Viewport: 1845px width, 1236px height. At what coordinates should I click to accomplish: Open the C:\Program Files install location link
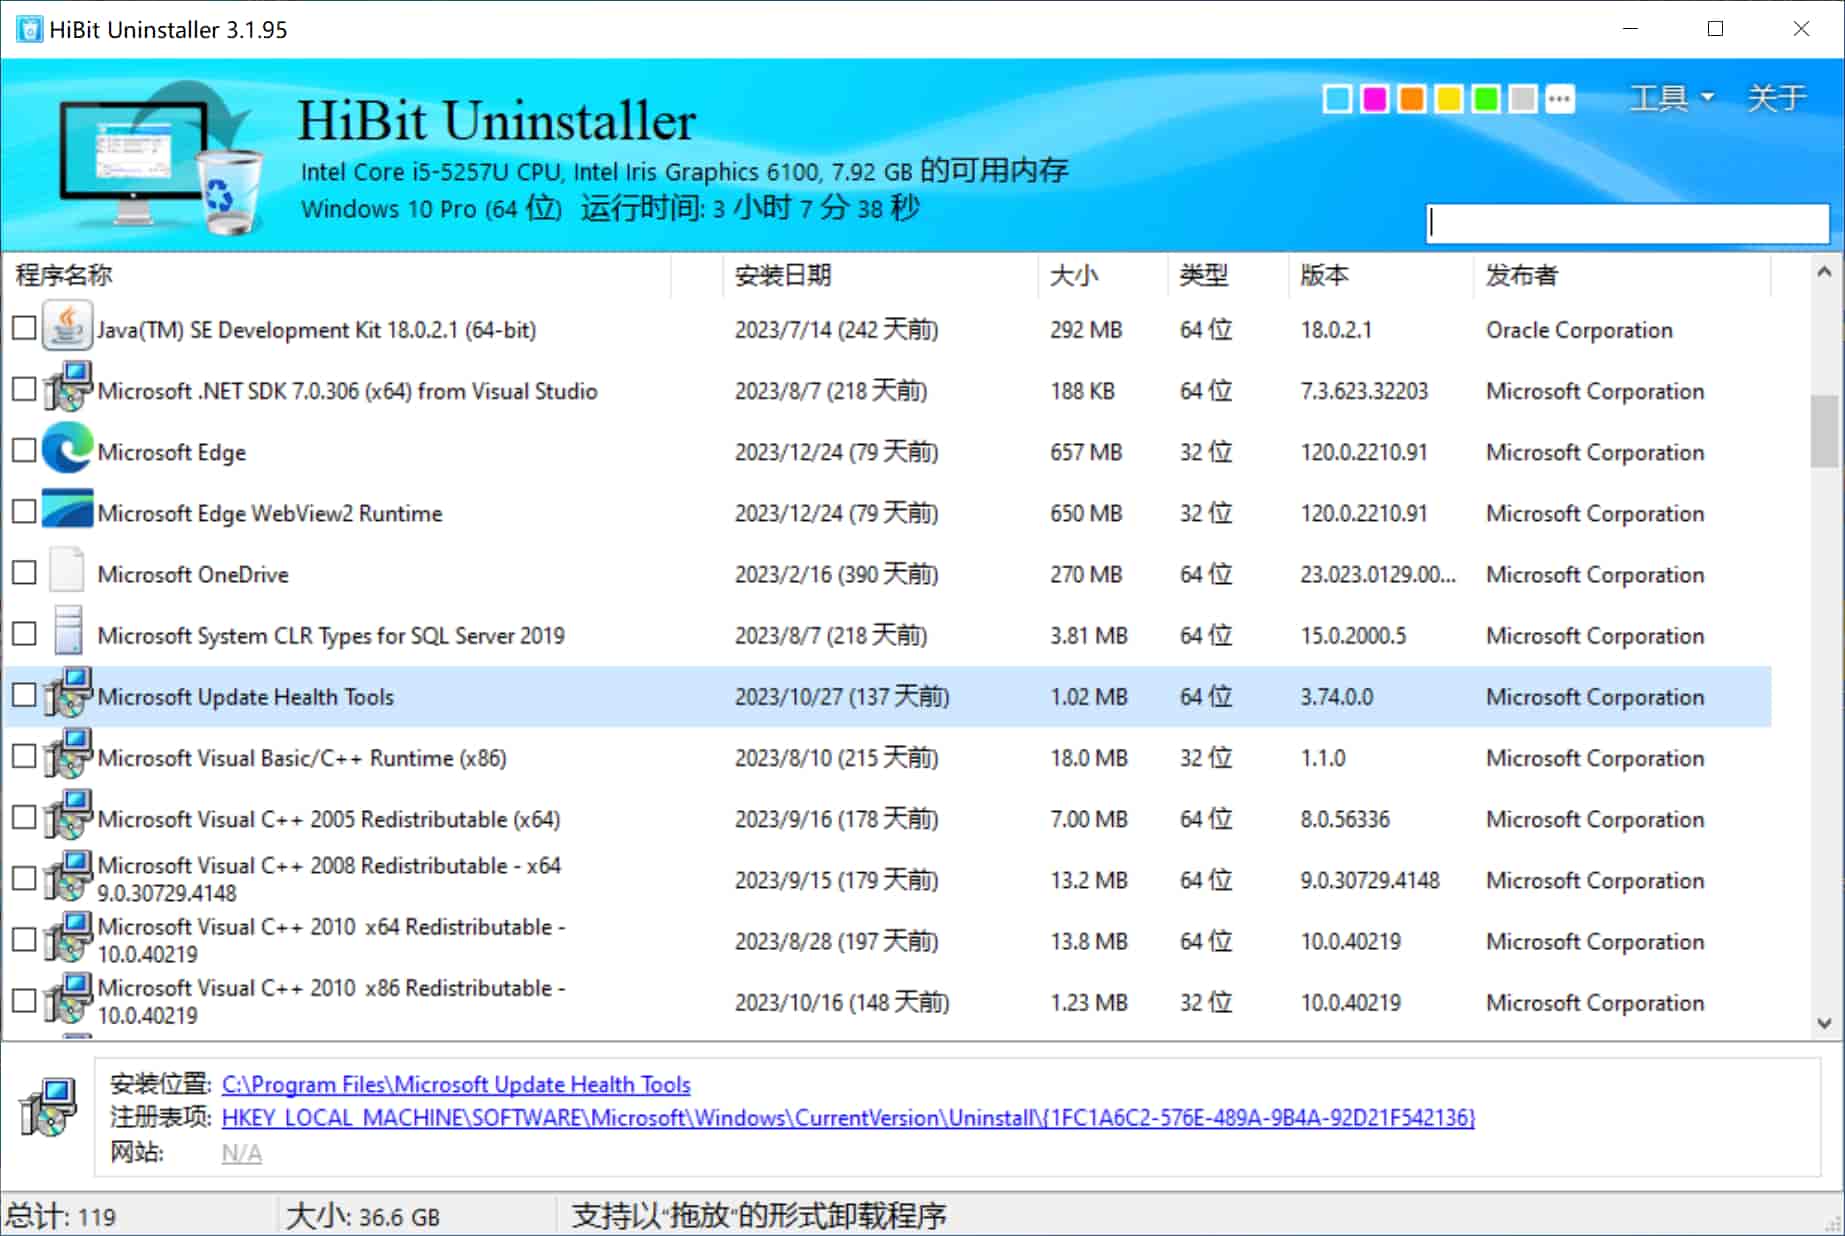[456, 1084]
